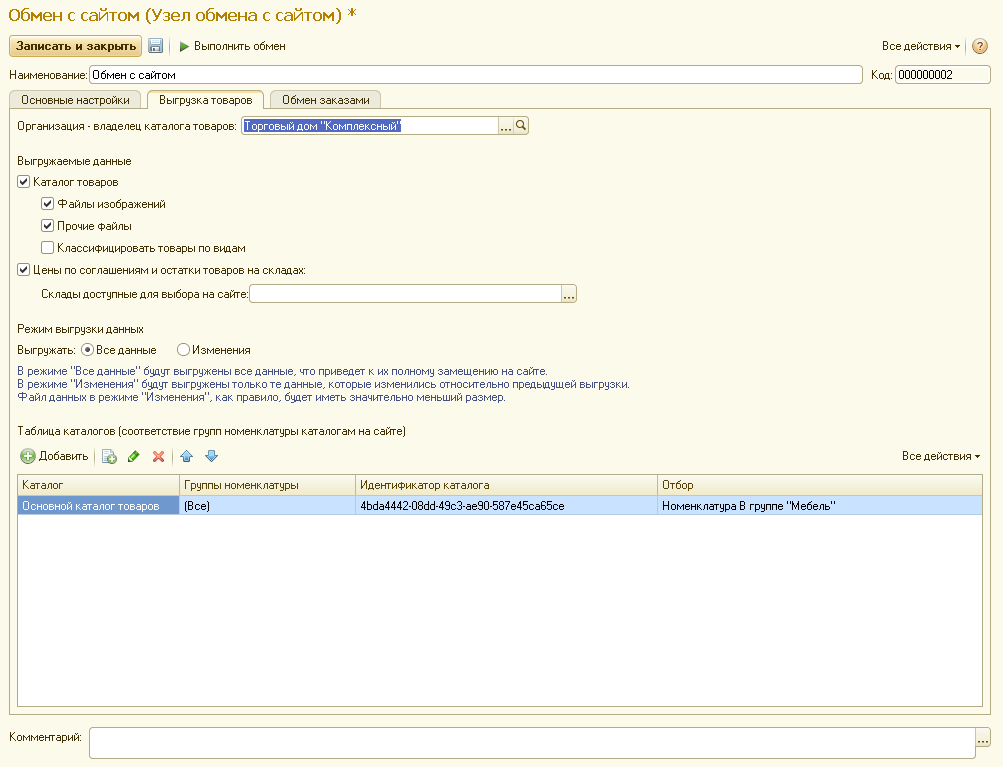Viewport: 1003px width, 767px height.
Task: Expand Все действия menu above catalog table
Action: 940,456
